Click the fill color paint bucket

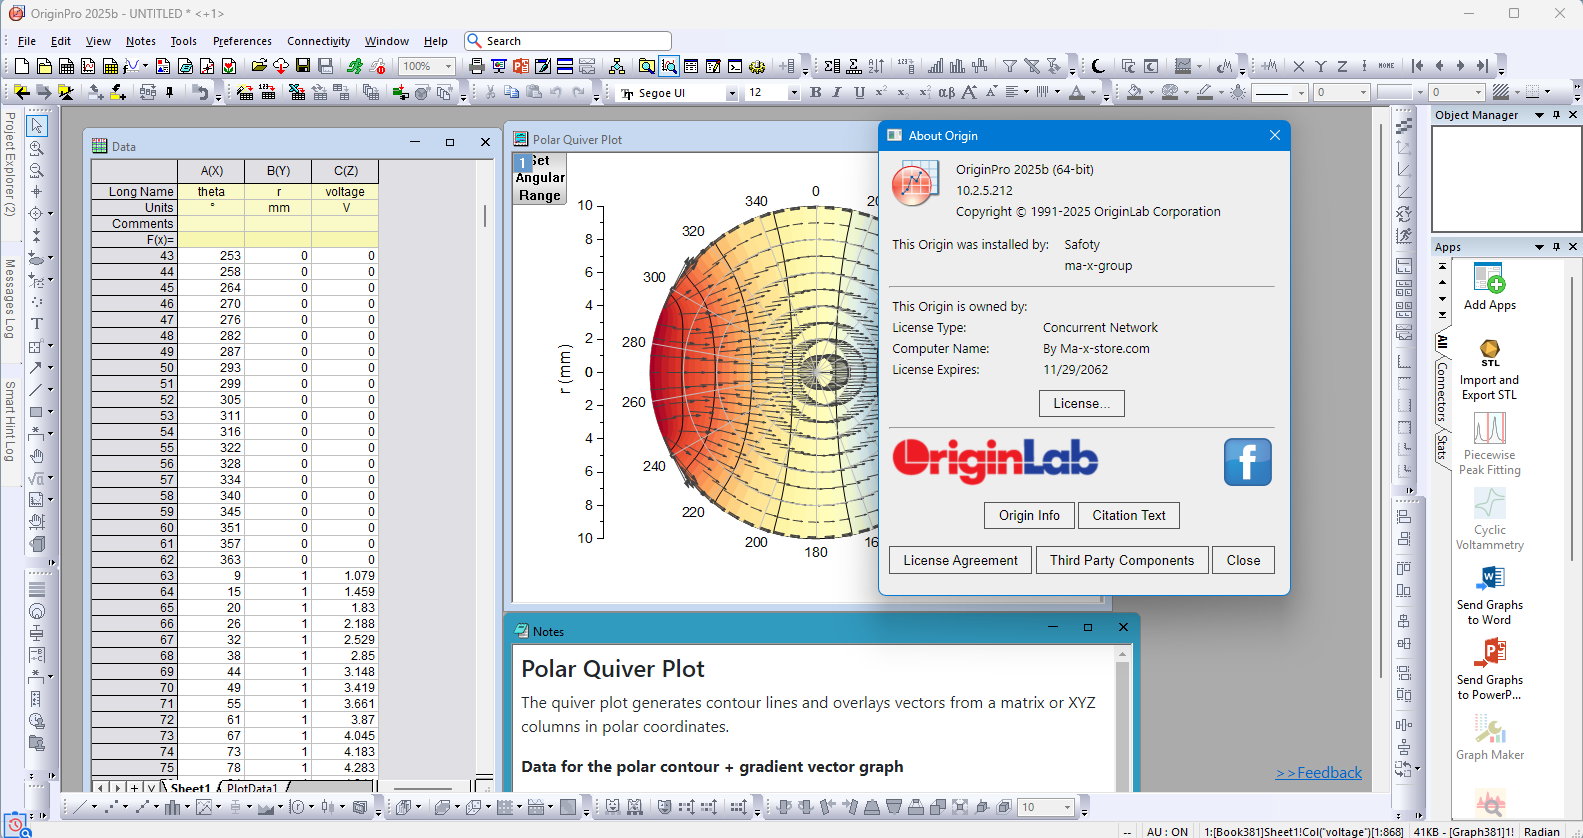tap(1135, 92)
